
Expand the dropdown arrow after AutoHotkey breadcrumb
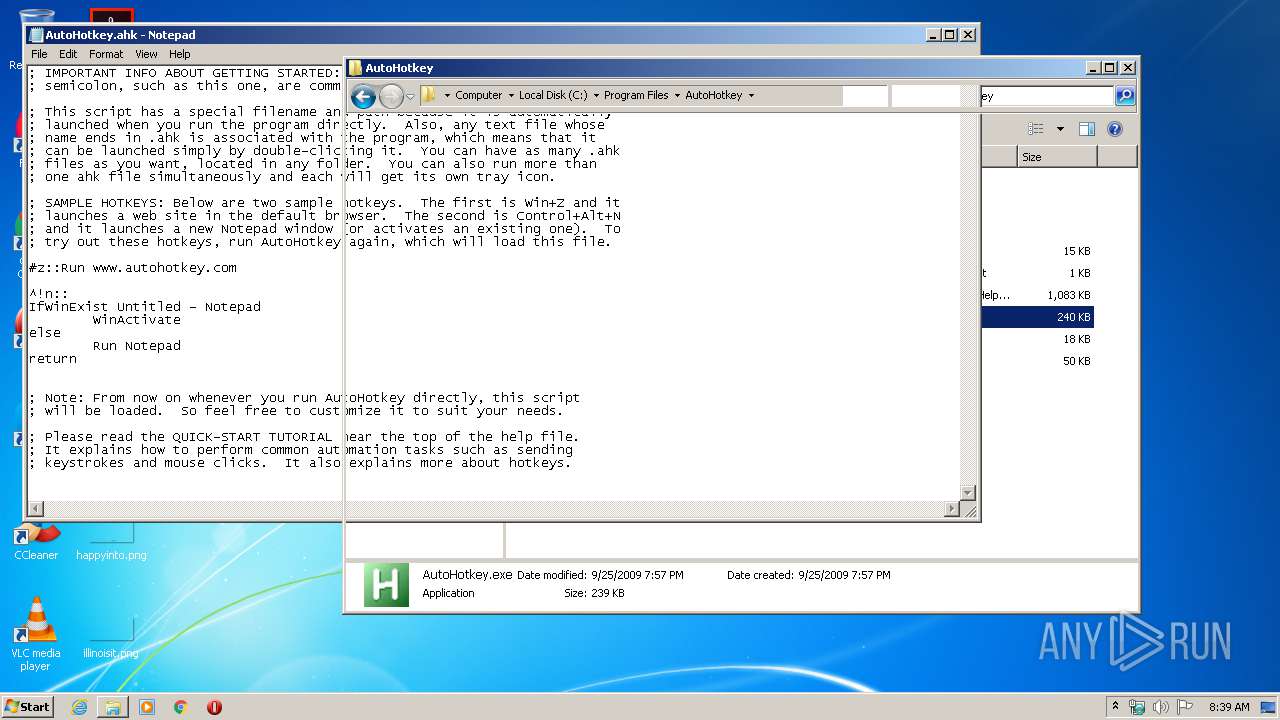point(751,96)
